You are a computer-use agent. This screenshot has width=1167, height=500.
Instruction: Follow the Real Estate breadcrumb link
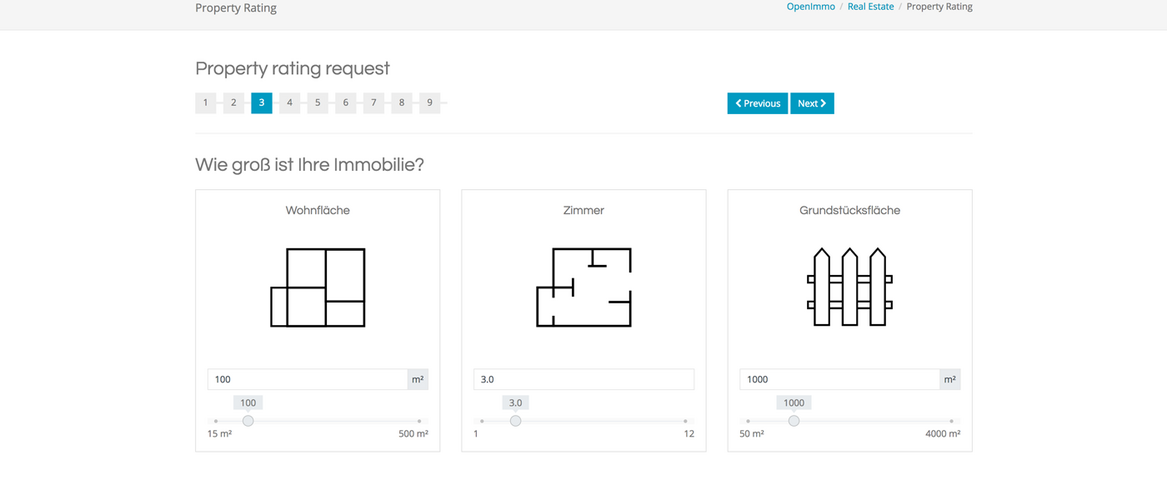tap(870, 7)
